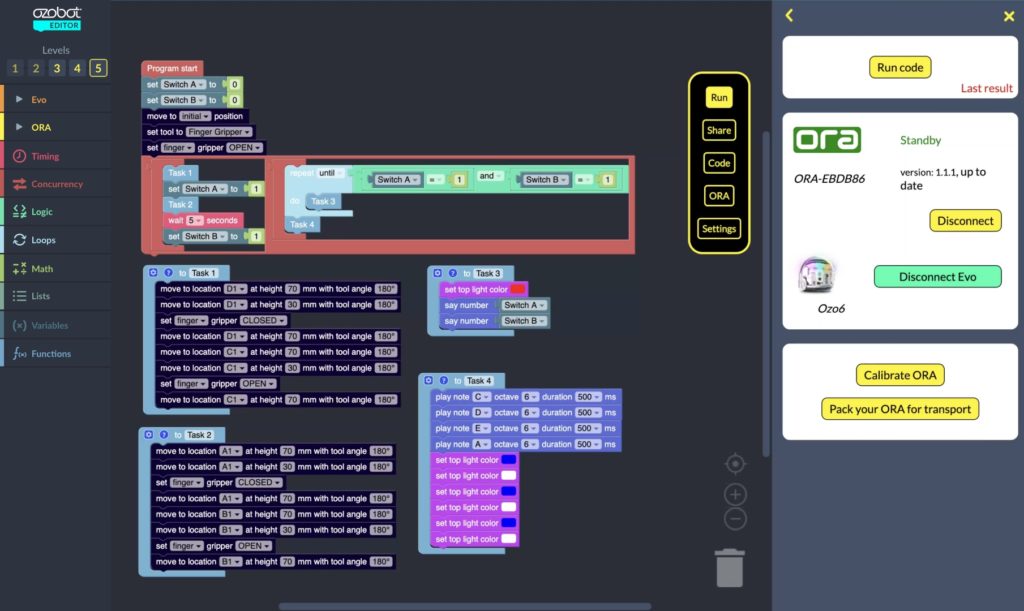Screen dimensions: 1024x611
Task: Open Settings in the yellow menu
Action: (719, 228)
